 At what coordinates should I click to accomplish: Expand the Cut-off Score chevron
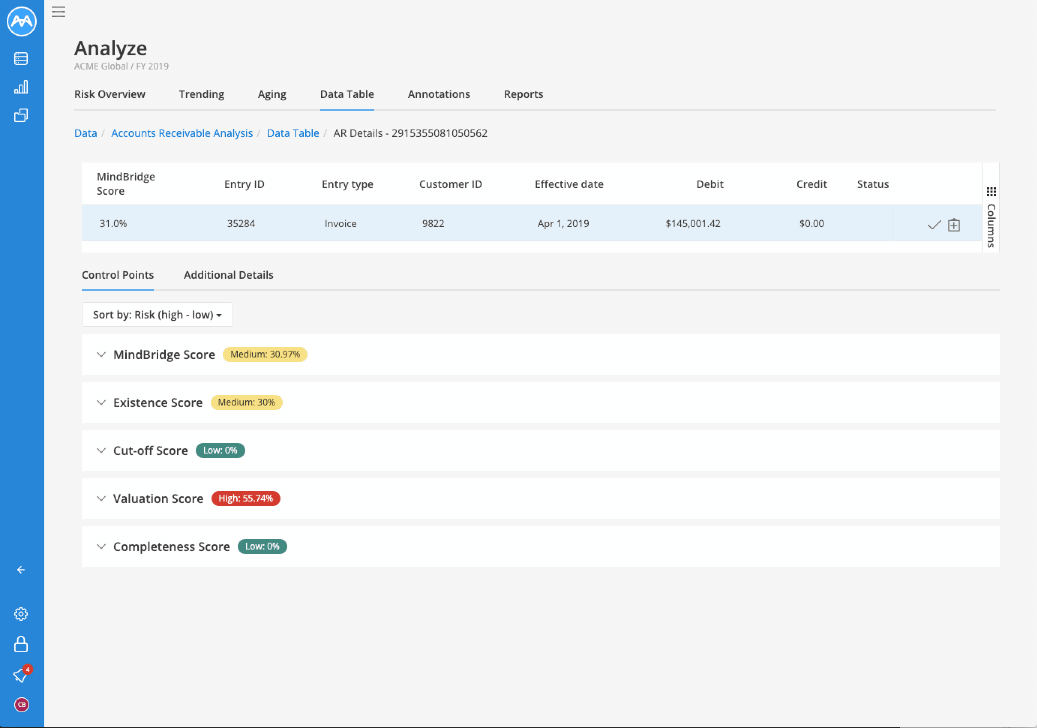[101, 450]
